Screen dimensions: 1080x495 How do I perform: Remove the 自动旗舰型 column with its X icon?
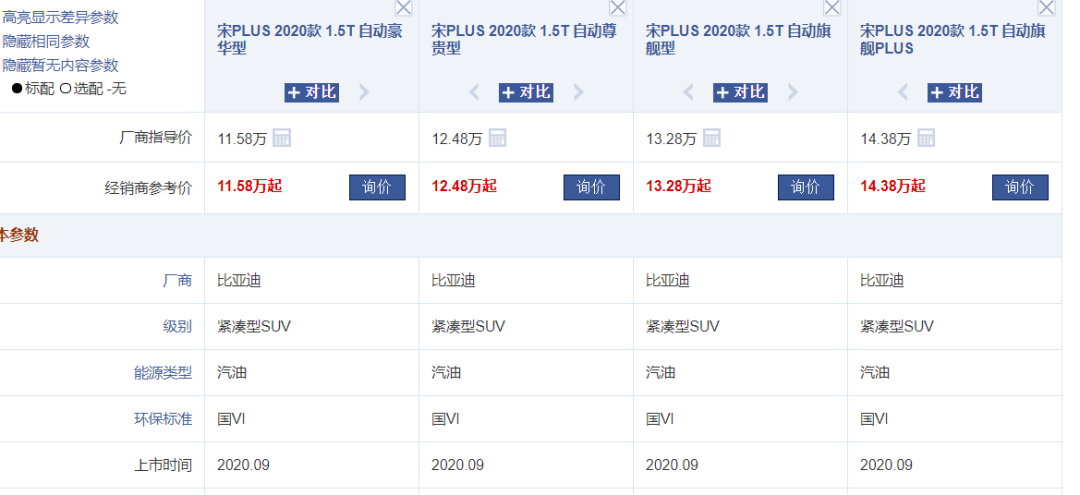click(832, 7)
